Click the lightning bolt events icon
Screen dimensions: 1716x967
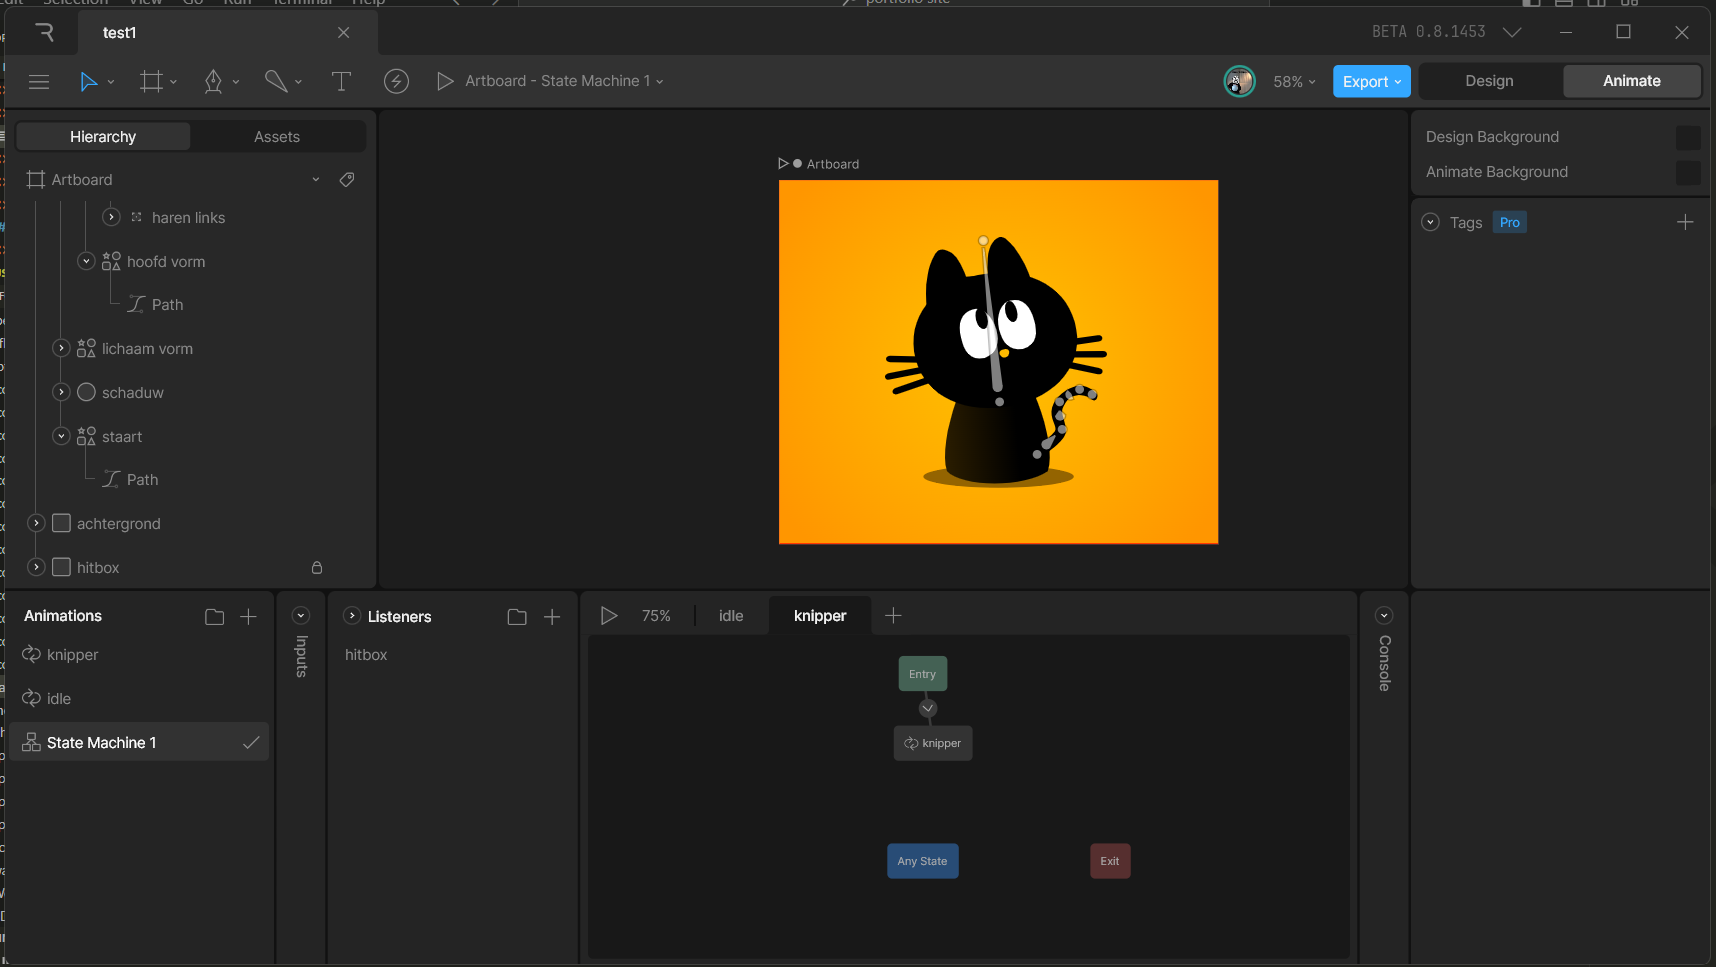[396, 82]
